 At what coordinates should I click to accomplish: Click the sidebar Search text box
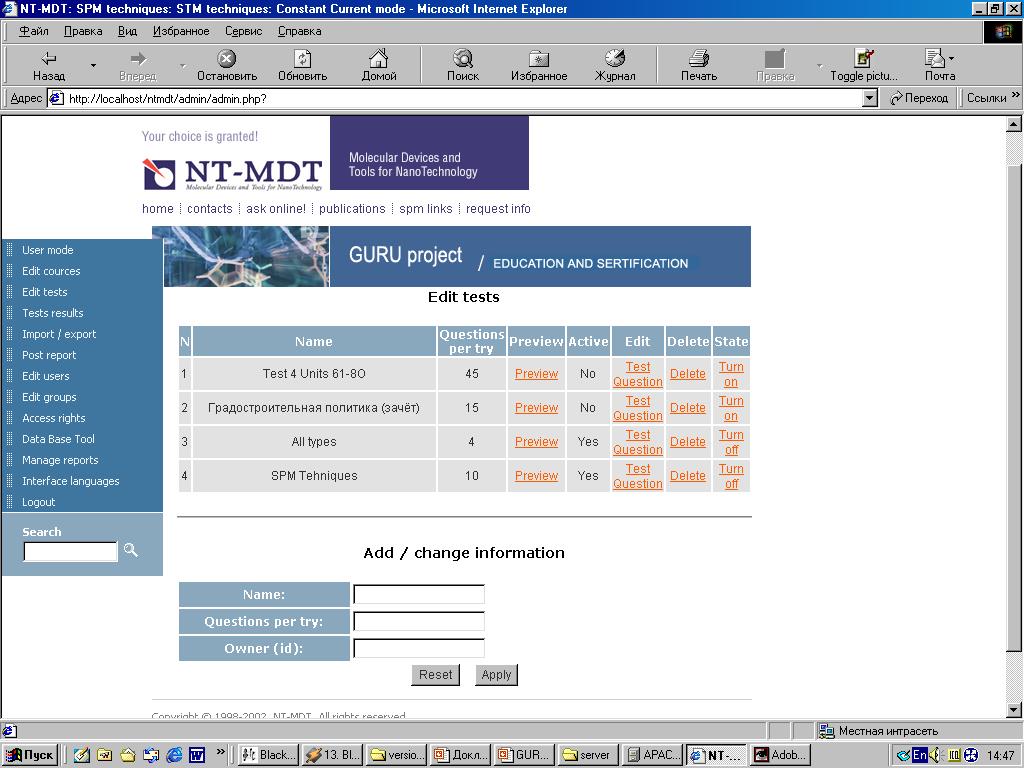point(71,551)
